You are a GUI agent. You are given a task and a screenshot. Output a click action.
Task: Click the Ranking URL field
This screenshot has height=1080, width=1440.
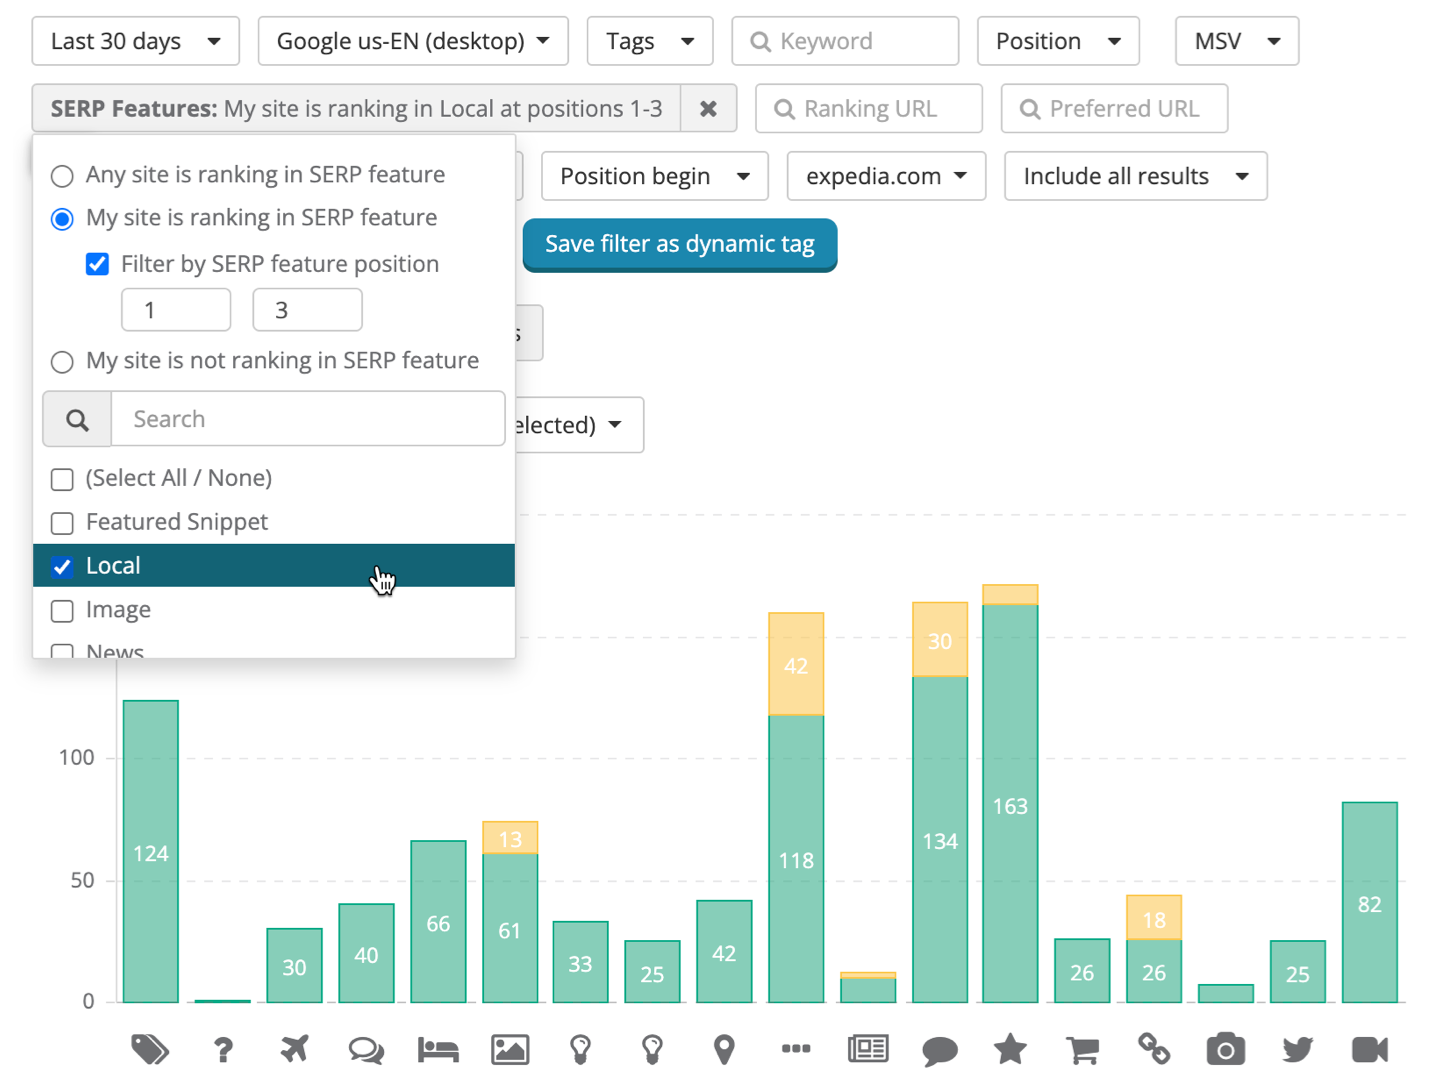[869, 109]
